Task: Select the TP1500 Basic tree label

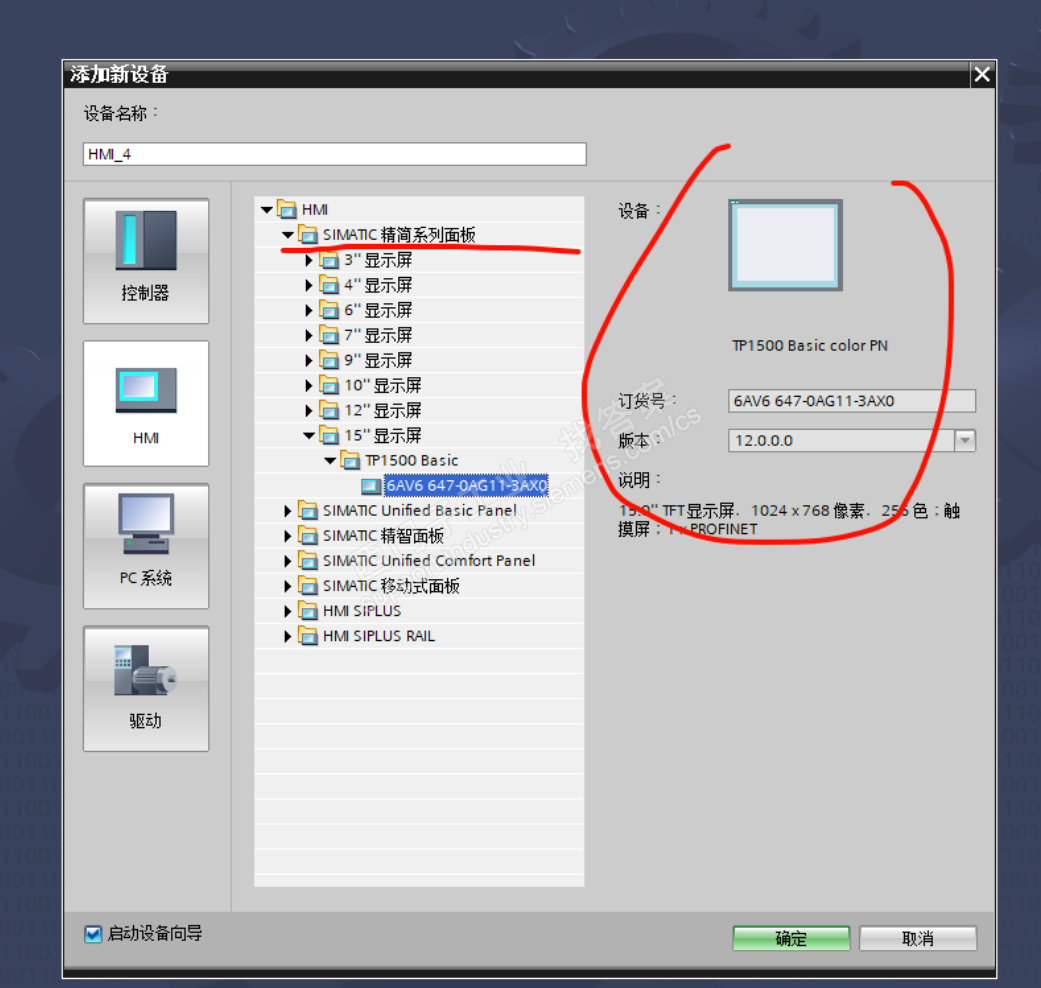Action: pyautogui.click(x=412, y=460)
